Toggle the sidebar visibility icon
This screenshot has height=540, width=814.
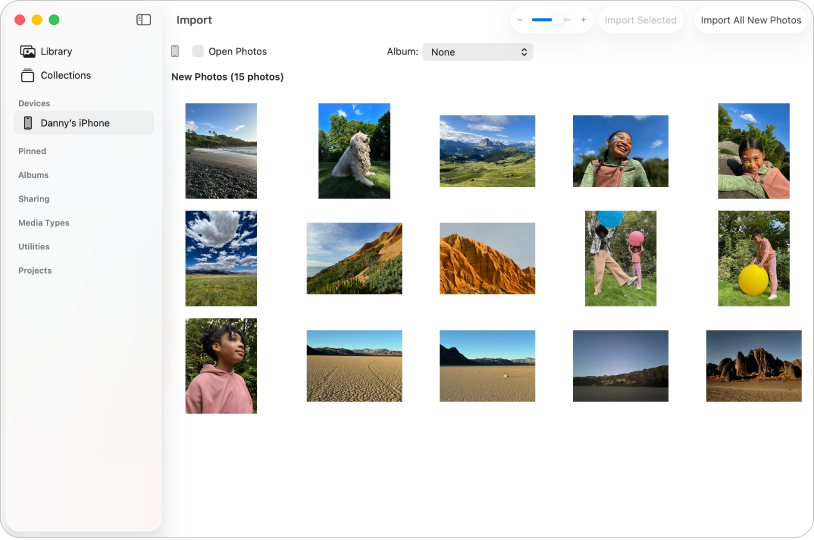(143, 20)
